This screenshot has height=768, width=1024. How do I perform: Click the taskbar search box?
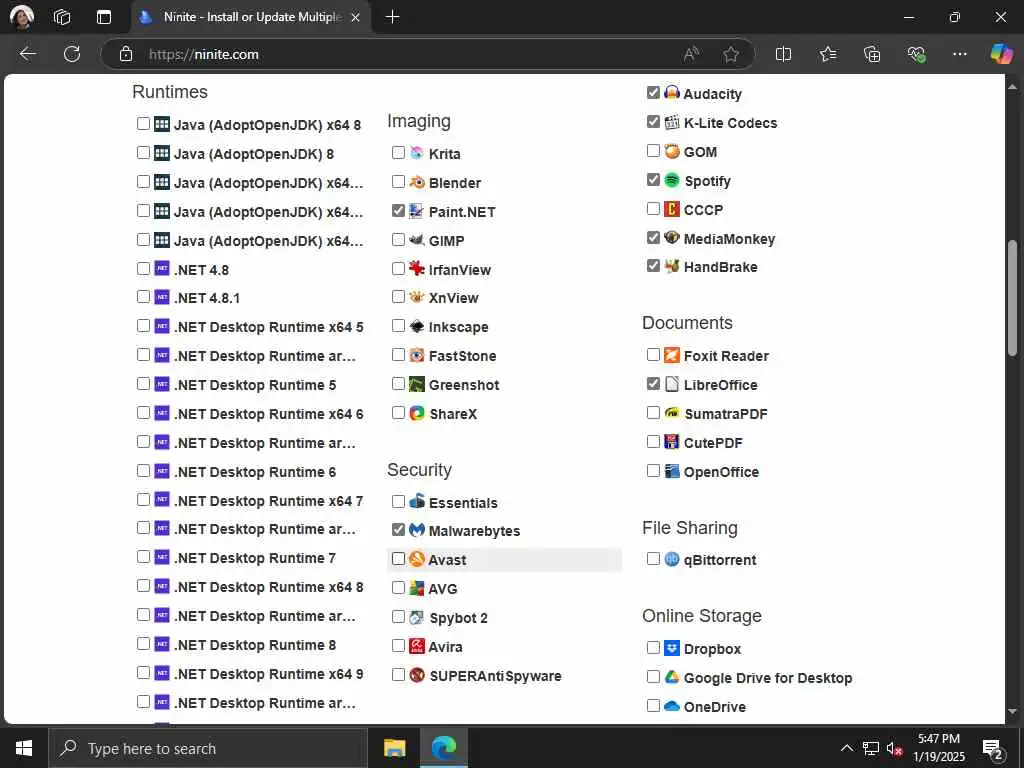(208, 748)
